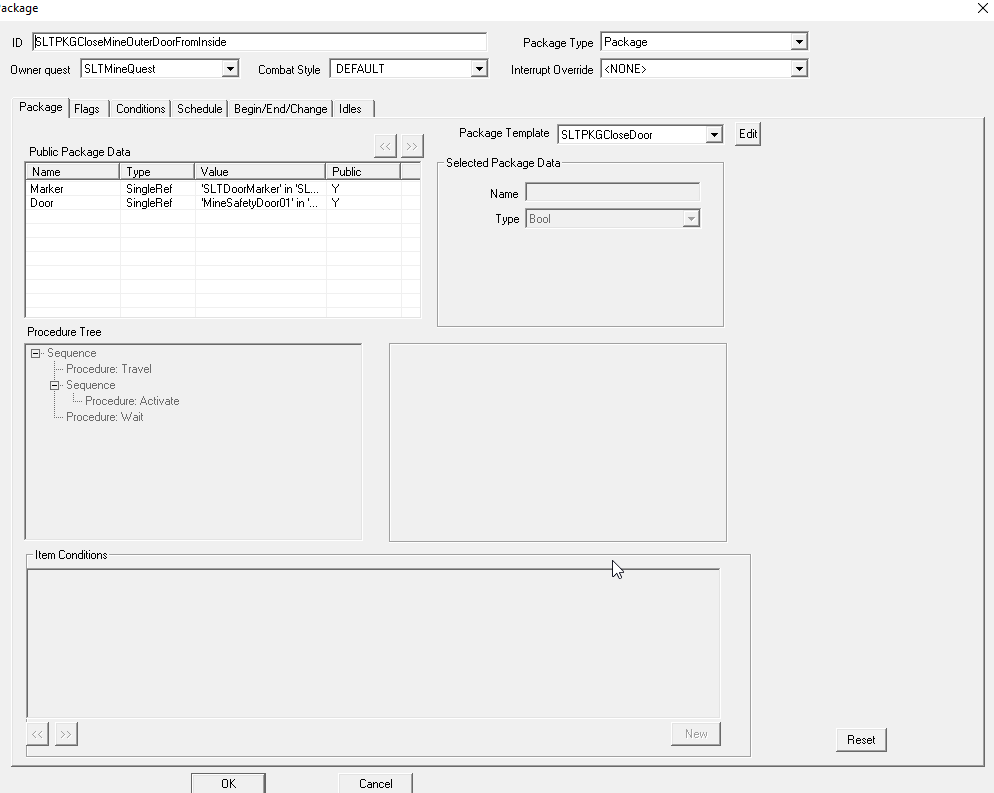The width and height of the screenshot is (994, 793).
Task: Click the Public column header
Action: pyautogui.click(x=363, y=172)
